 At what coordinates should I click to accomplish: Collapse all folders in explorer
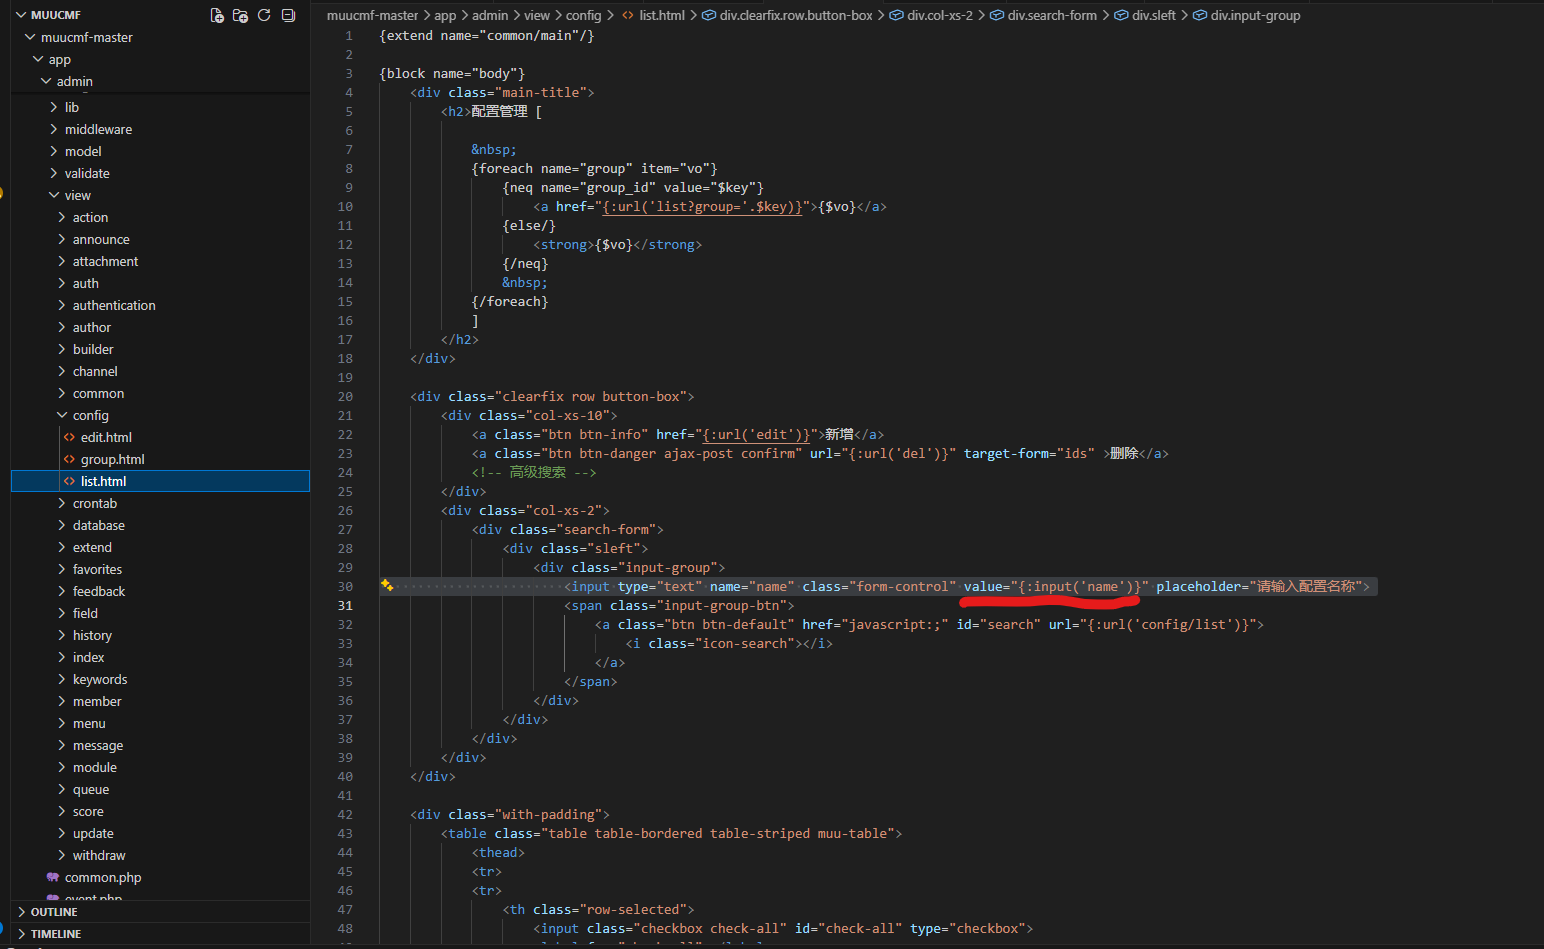pyautogui.click(x=288, y=15)
